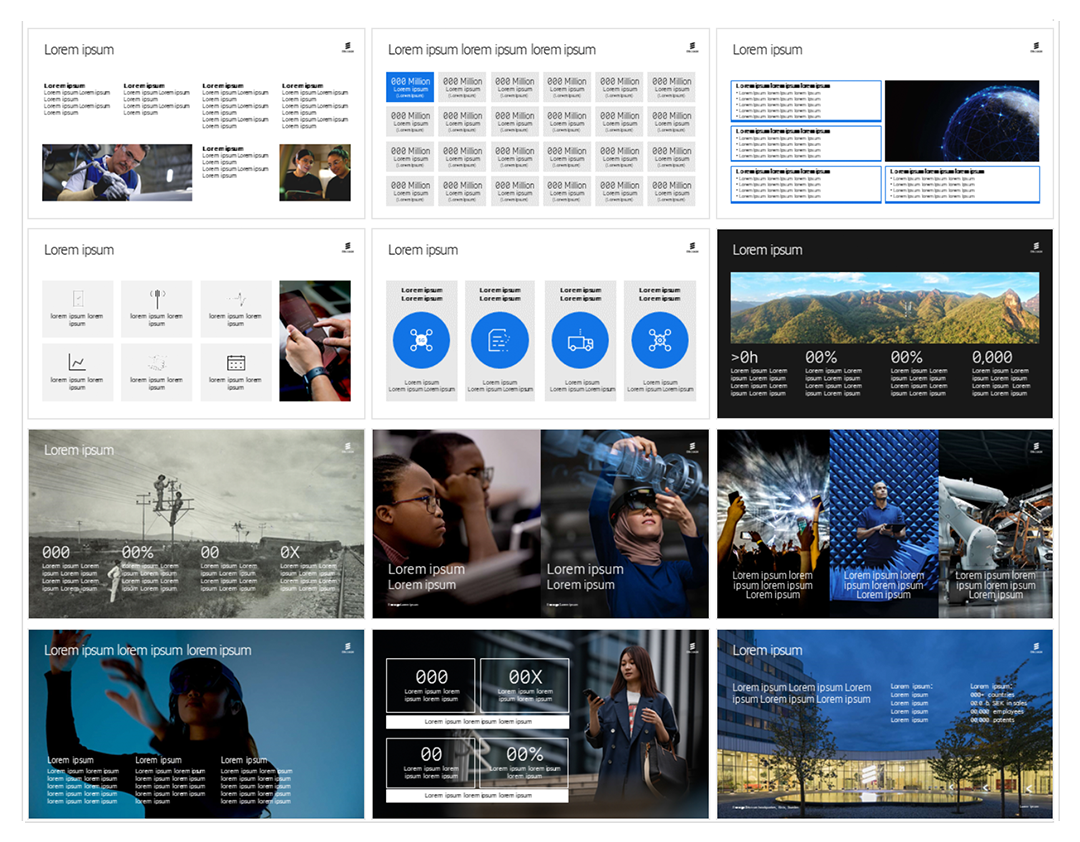Screen dimensions: 1080x842
Task: Click the pulse waveform icon tile
Action: [x=236, y=309]
